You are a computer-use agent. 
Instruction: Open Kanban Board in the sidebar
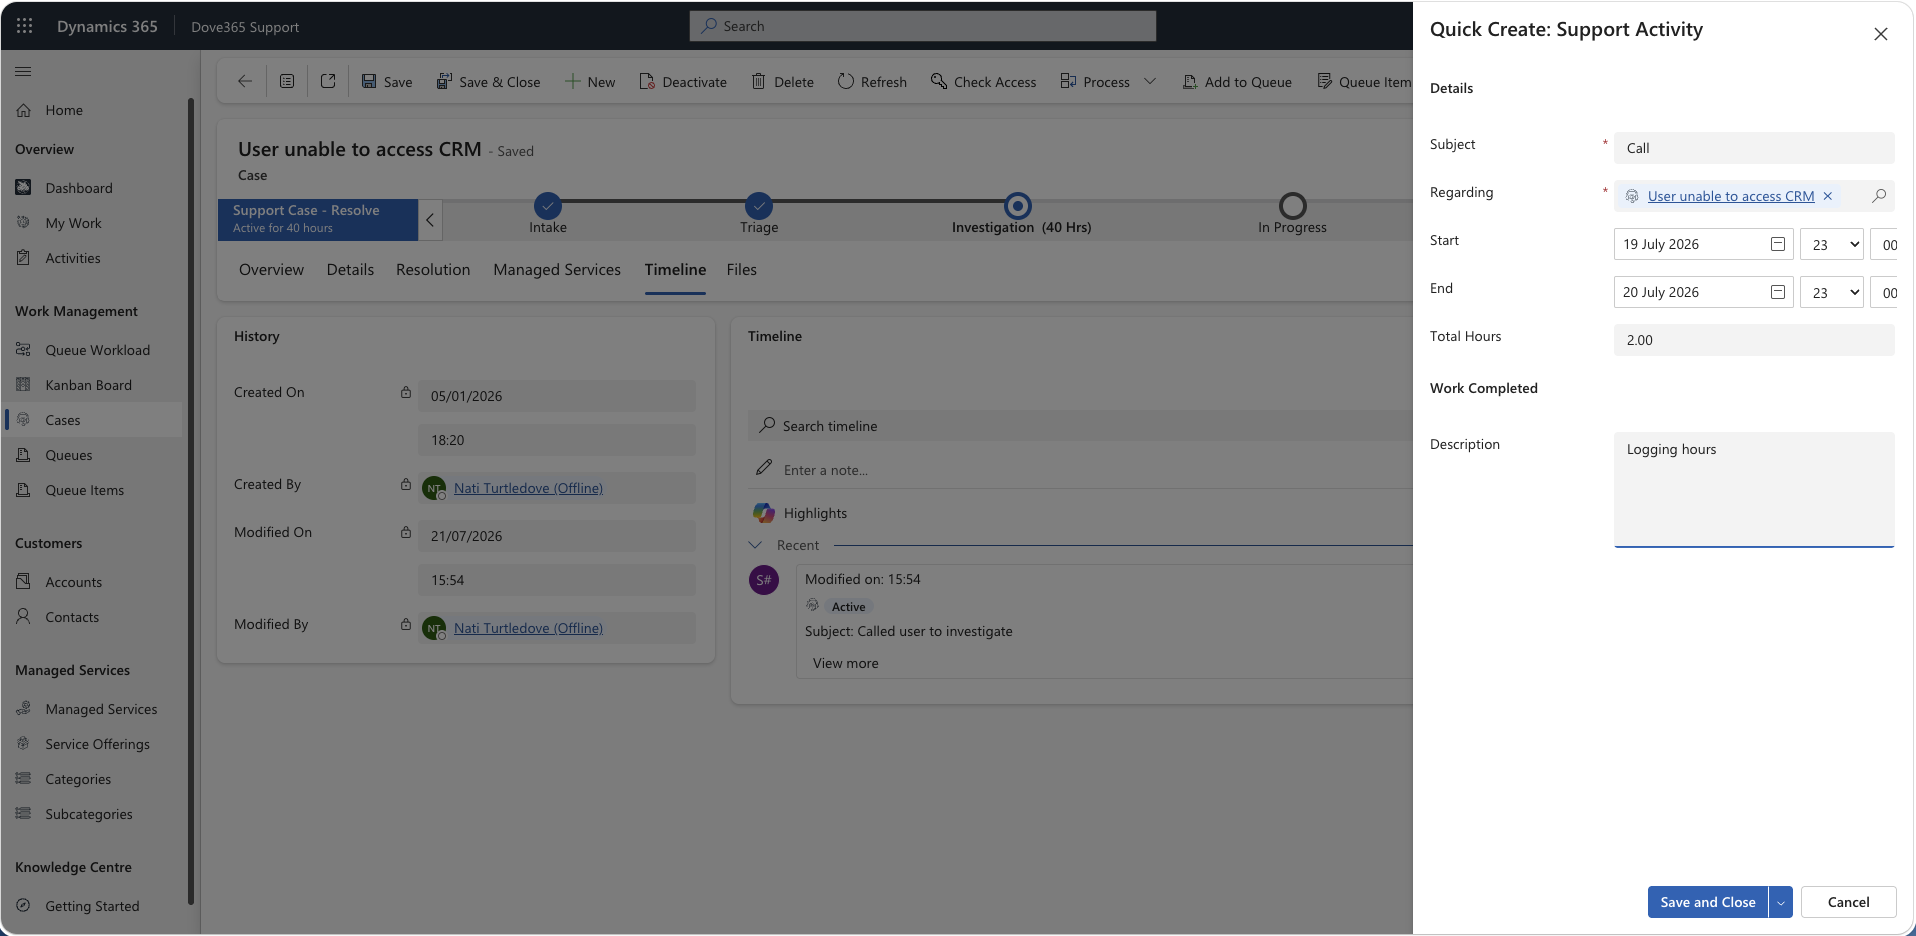pyautogui.click(x=94, y=385)
